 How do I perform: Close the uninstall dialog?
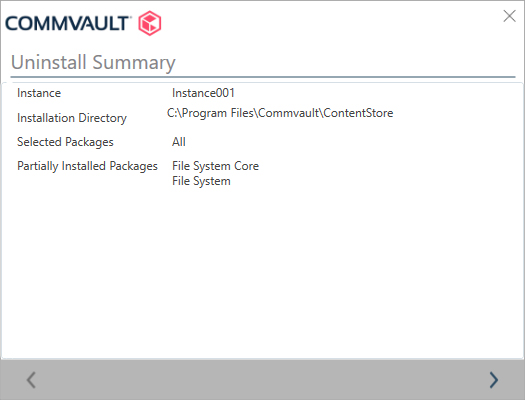(x=509, y=16)
